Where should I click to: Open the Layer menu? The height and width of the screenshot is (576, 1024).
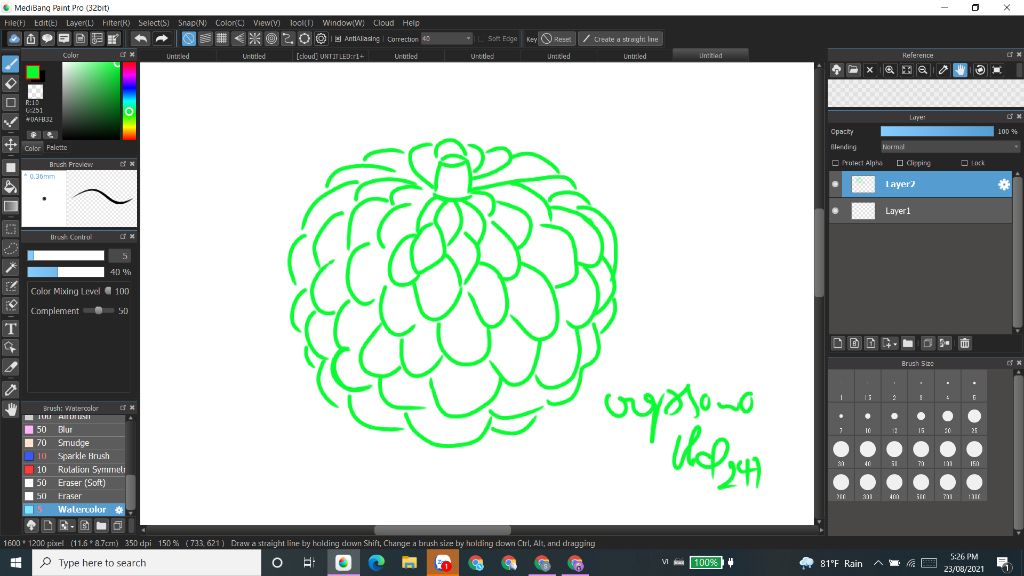click(x=80, y=23)
